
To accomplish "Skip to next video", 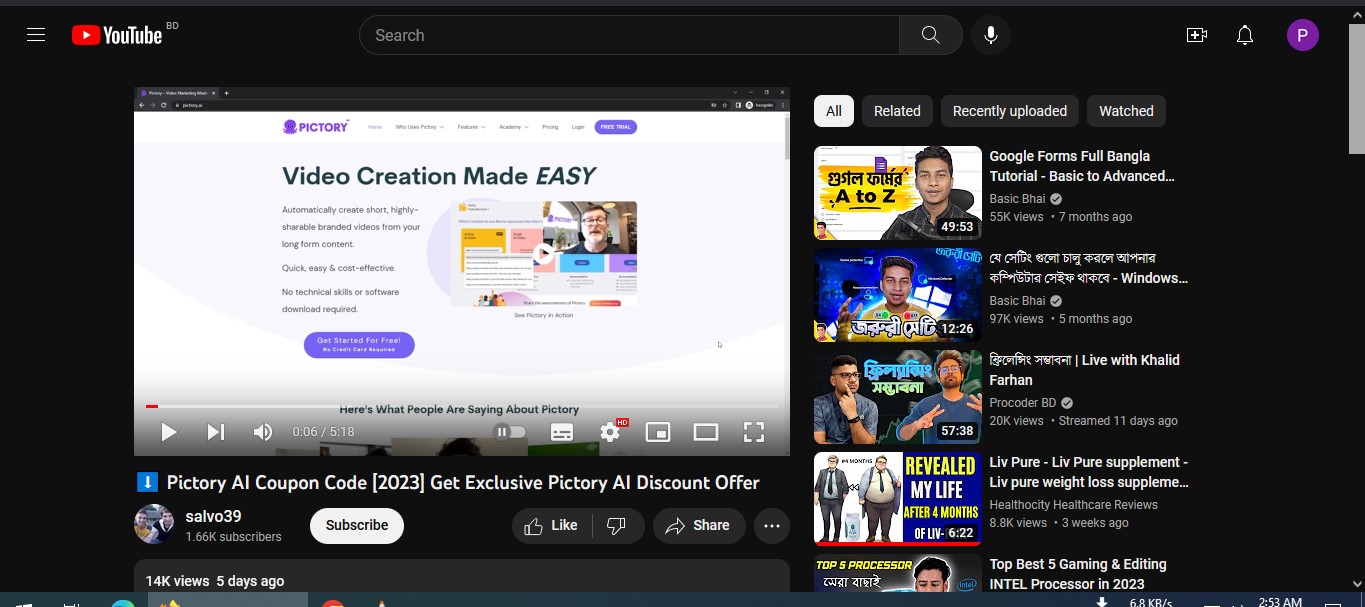I will coord(215,432).
